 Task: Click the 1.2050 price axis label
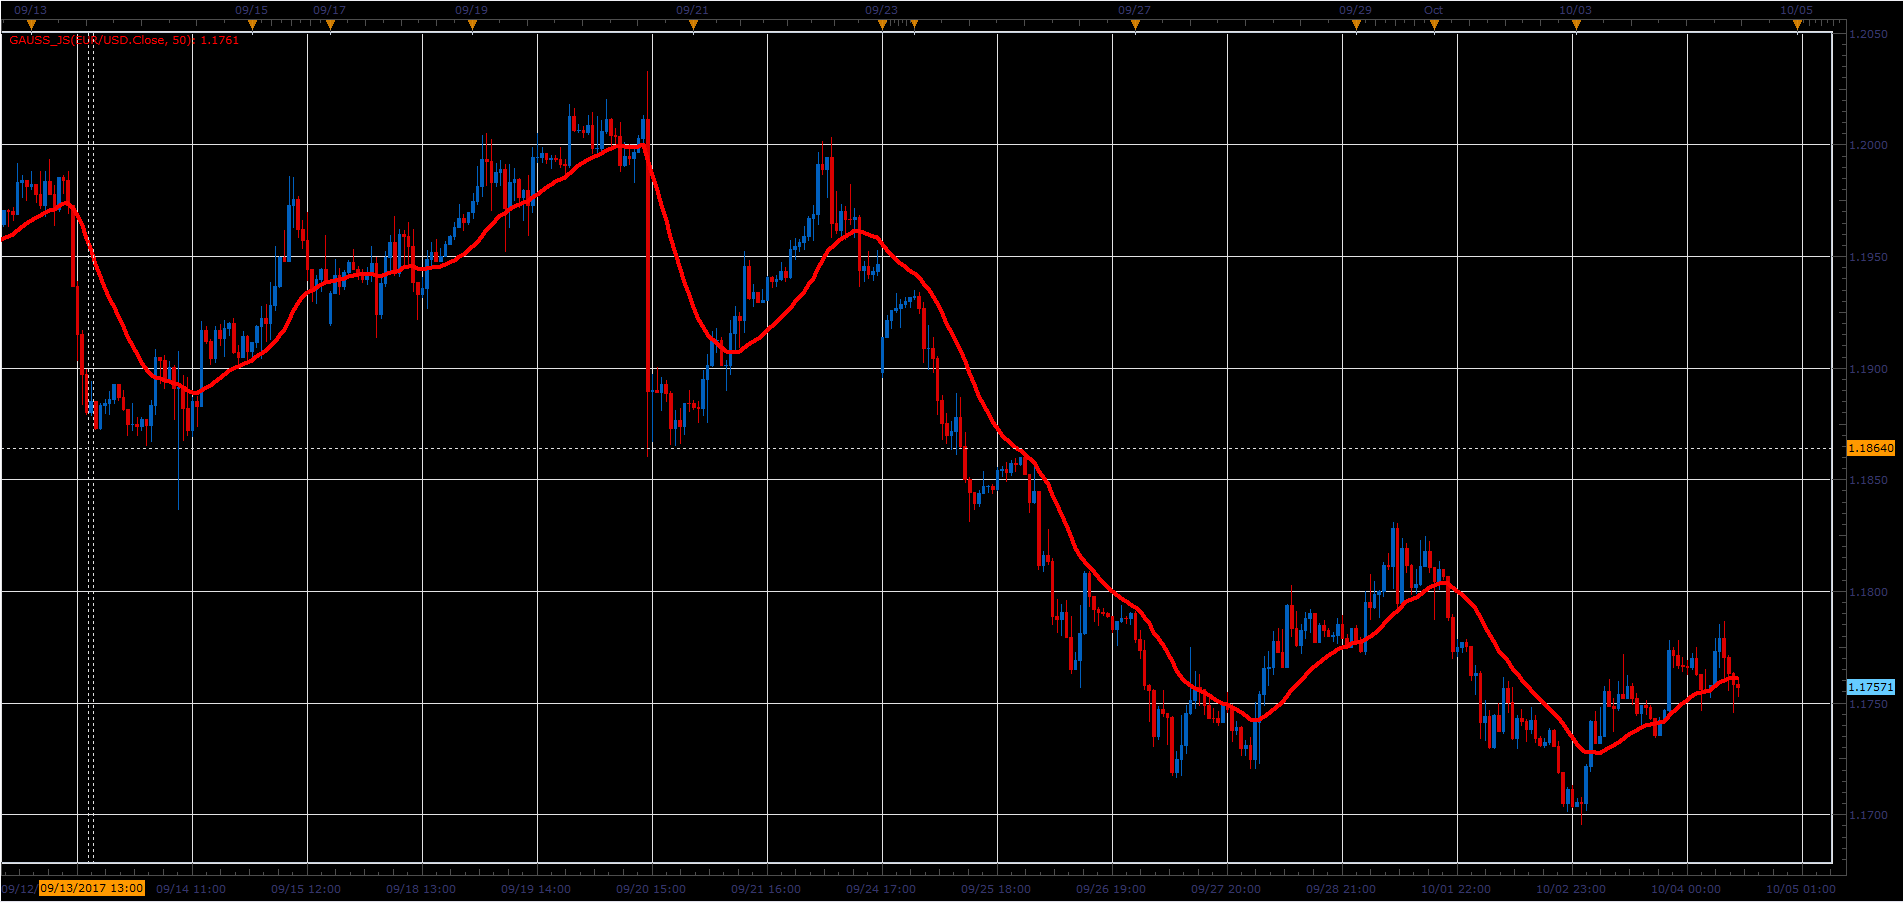click(x=1869, y=34)
